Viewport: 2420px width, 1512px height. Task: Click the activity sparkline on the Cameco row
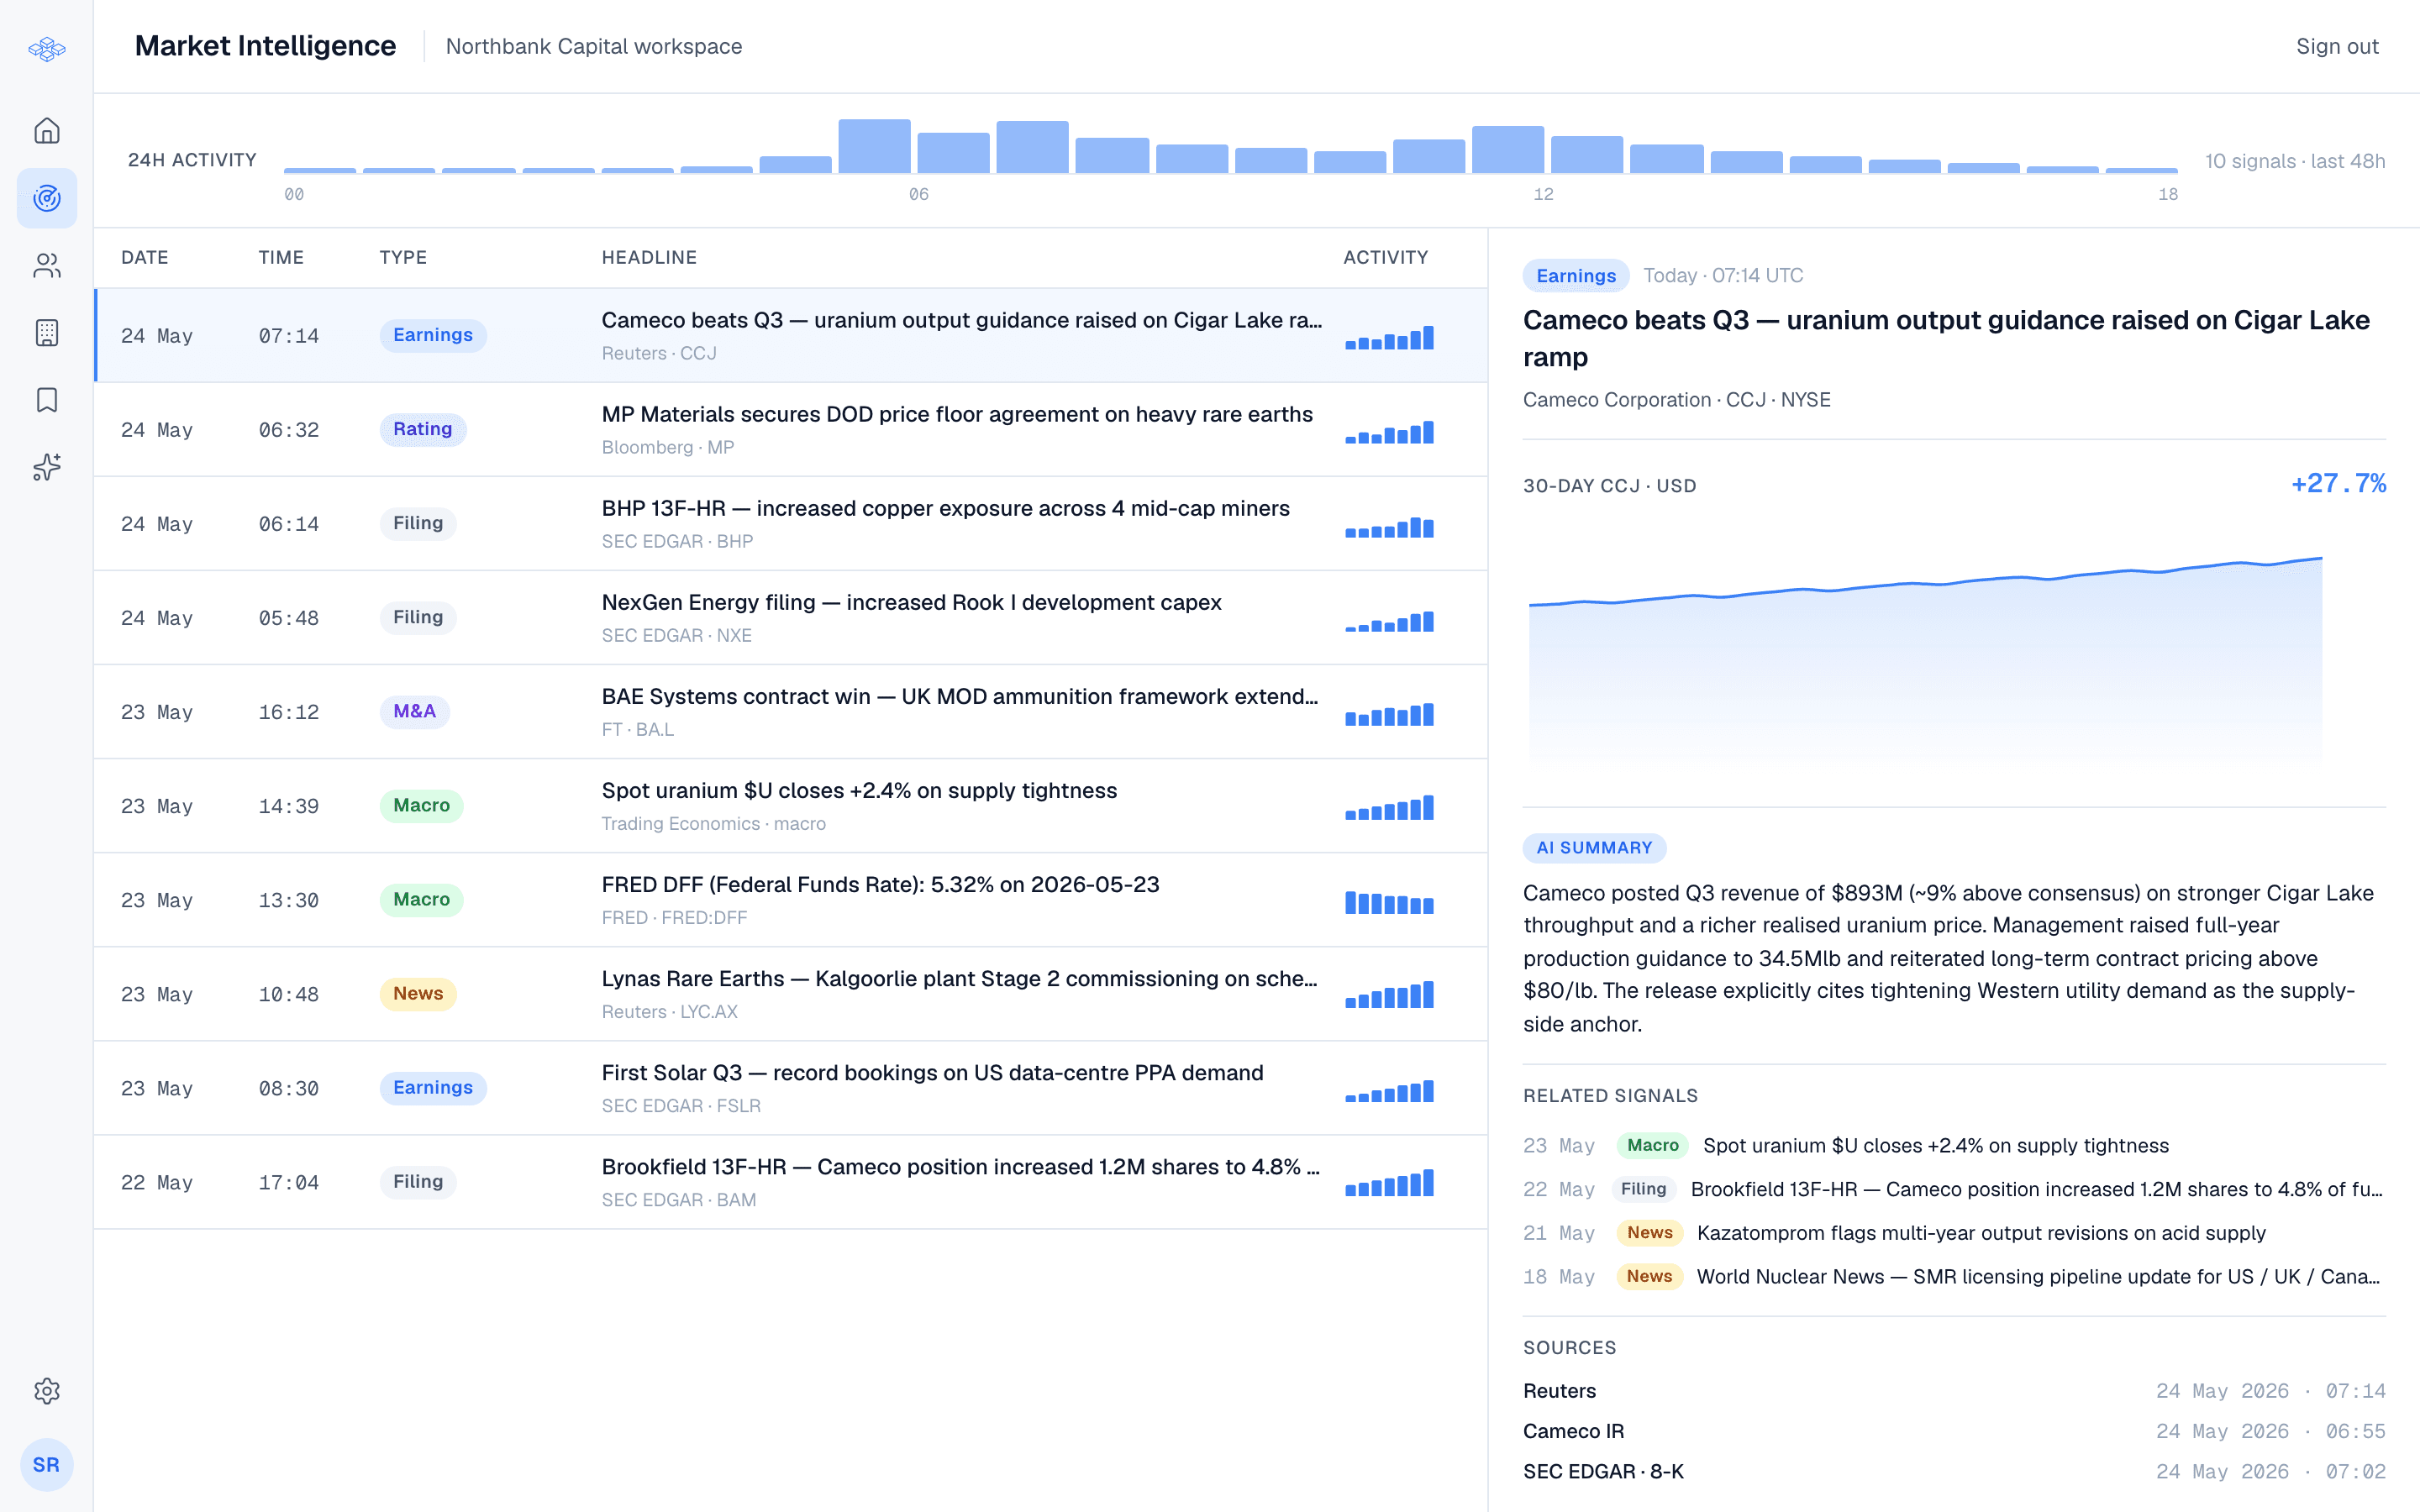click(1389, 337)
